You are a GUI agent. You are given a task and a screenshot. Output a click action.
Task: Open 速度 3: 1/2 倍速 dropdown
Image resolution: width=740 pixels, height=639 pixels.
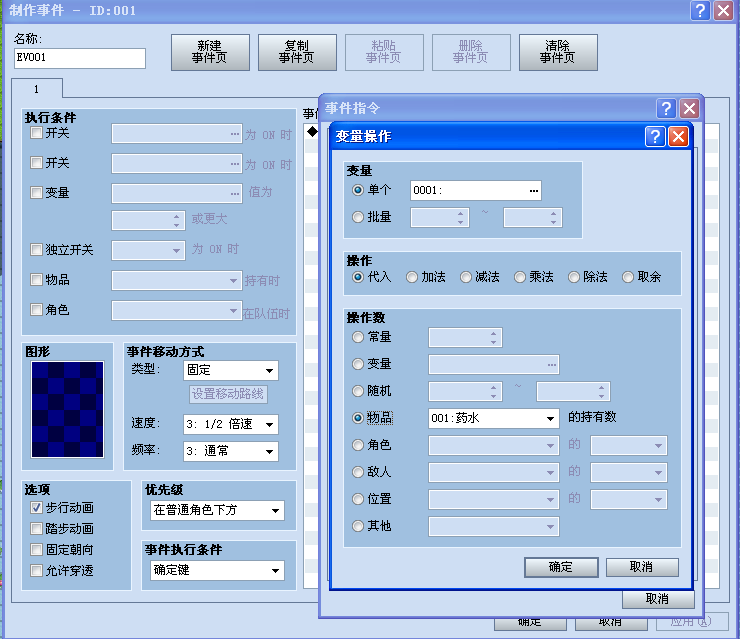pyautogui.click(x=231, y=424)
